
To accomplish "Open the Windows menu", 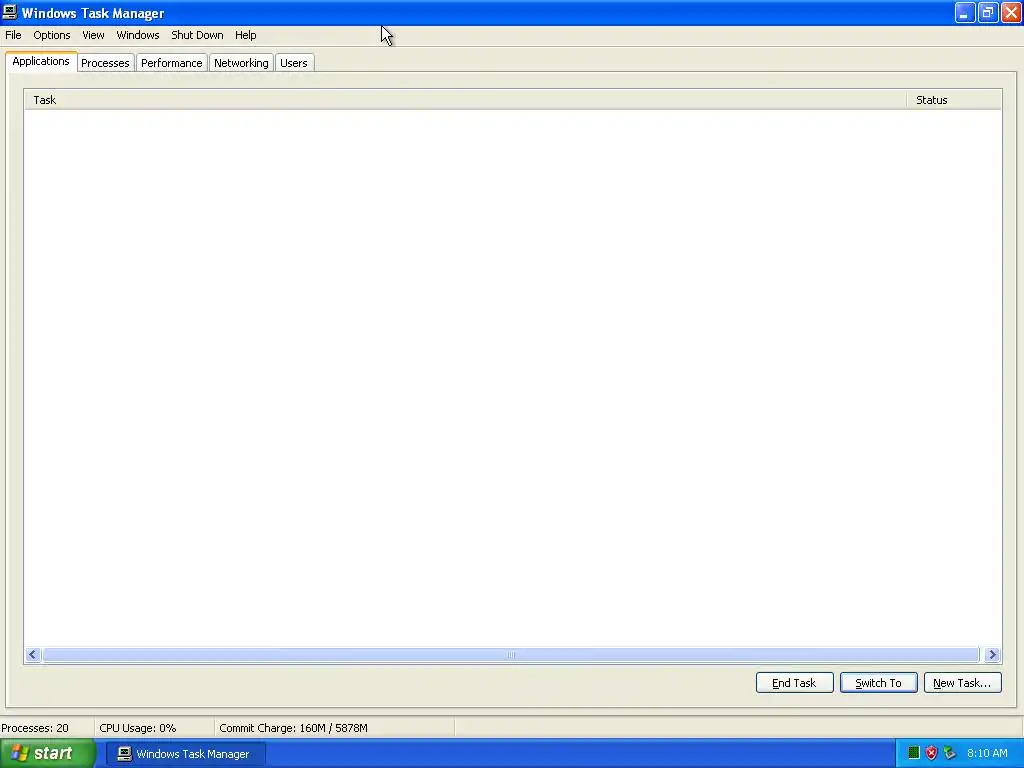I will [x=138, y=35].
